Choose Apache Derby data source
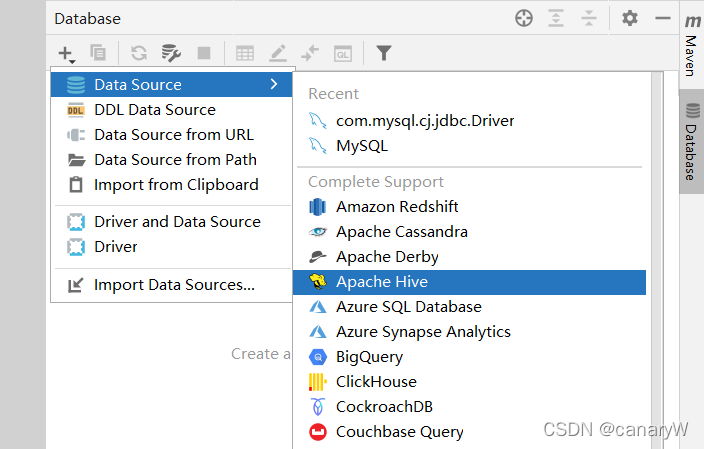The image size is (704, 449). pos(469,257)
